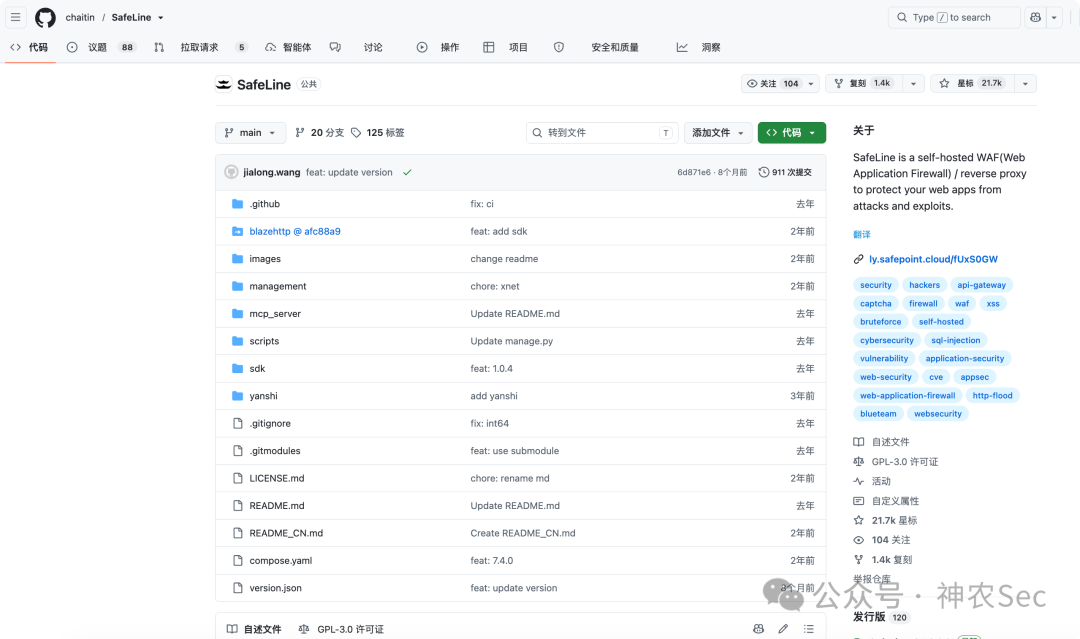Open the compose.yaml file

click(280, 561)
